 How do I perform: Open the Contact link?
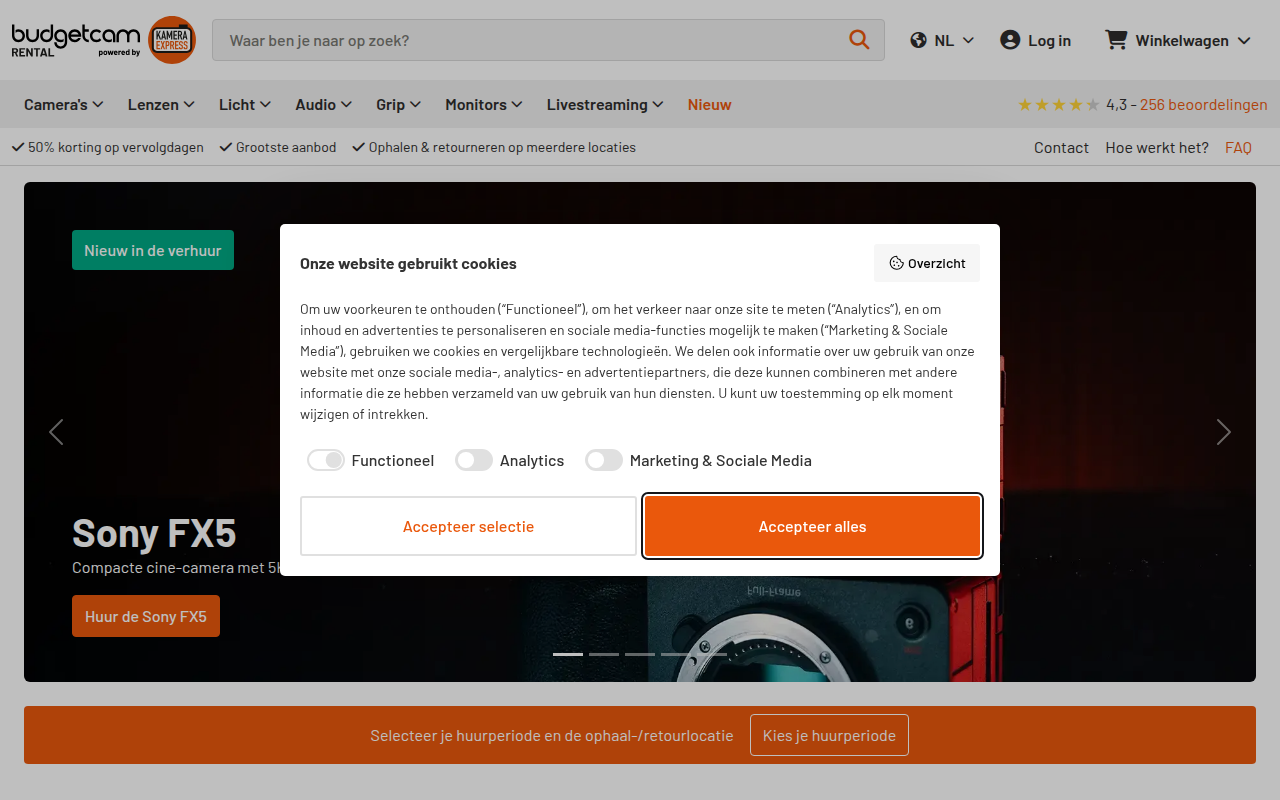(x=1061, y=147)
